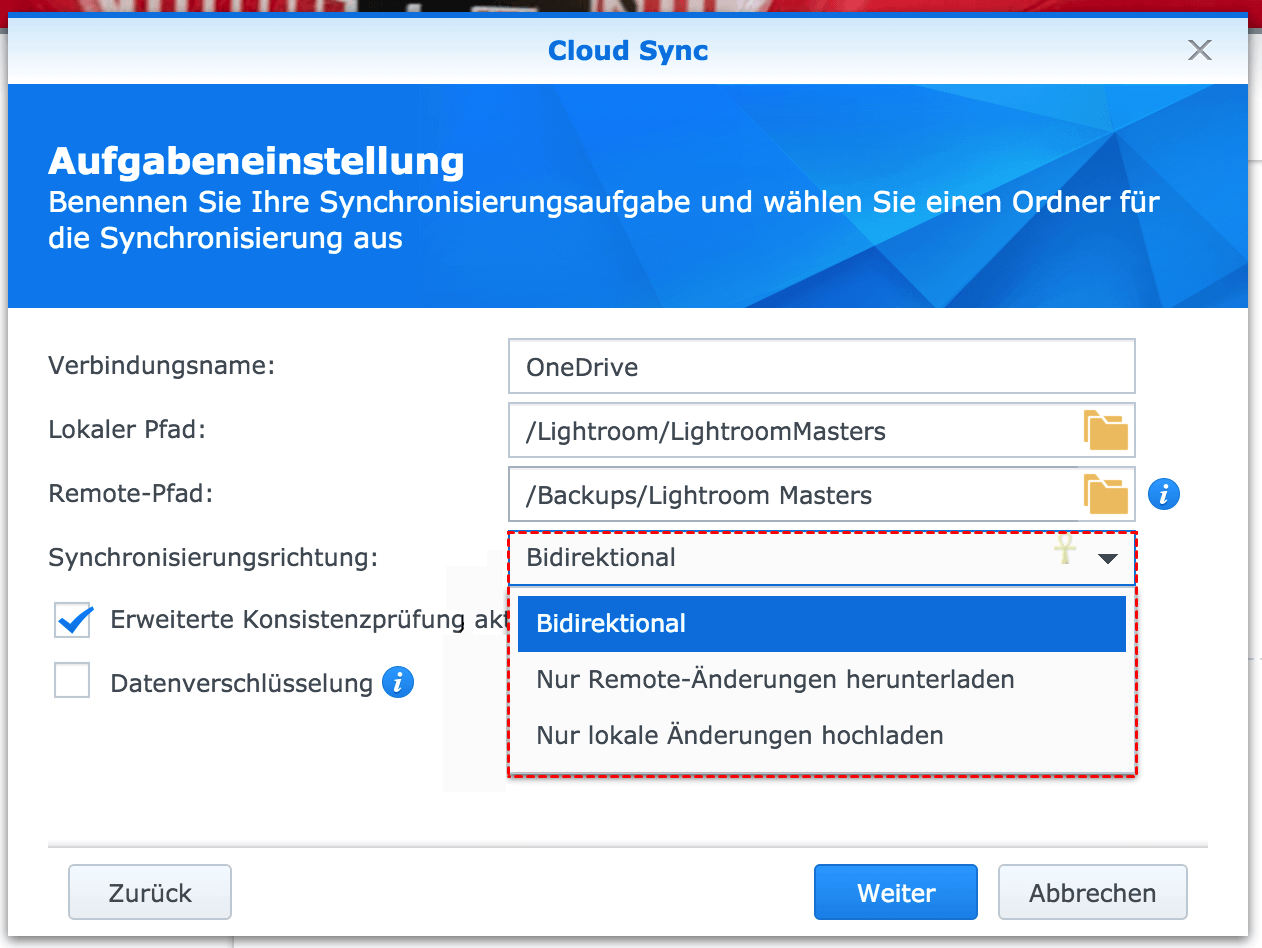
Task: Click the Aufgabeneinstellung heading
Action: [x=256, y=161]
